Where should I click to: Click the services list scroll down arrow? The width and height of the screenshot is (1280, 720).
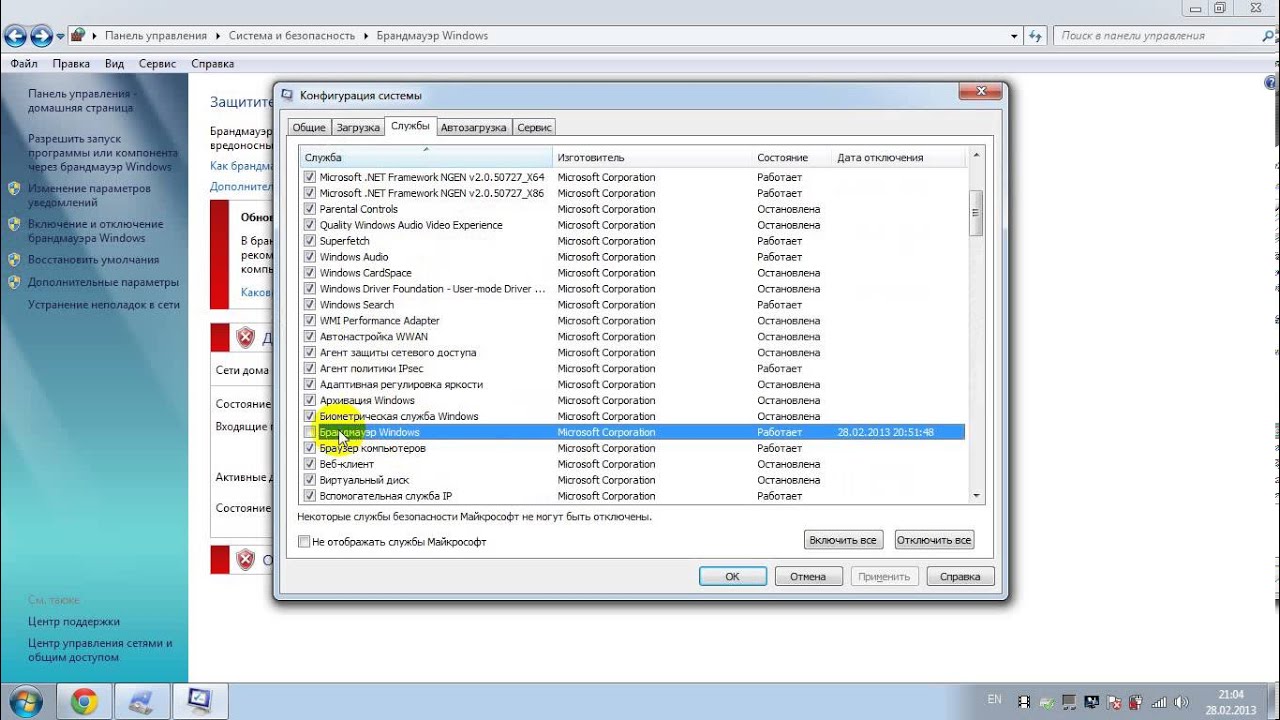pyautogui.click(x=977, y=496)
